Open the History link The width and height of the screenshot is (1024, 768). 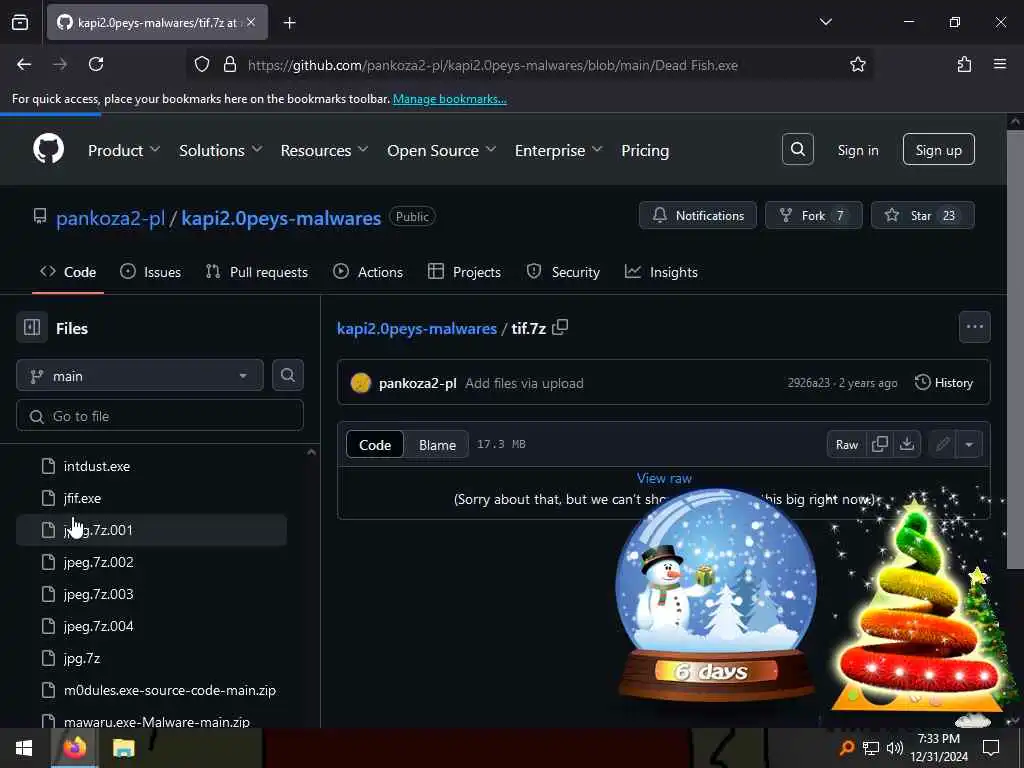tap(944, 383)
